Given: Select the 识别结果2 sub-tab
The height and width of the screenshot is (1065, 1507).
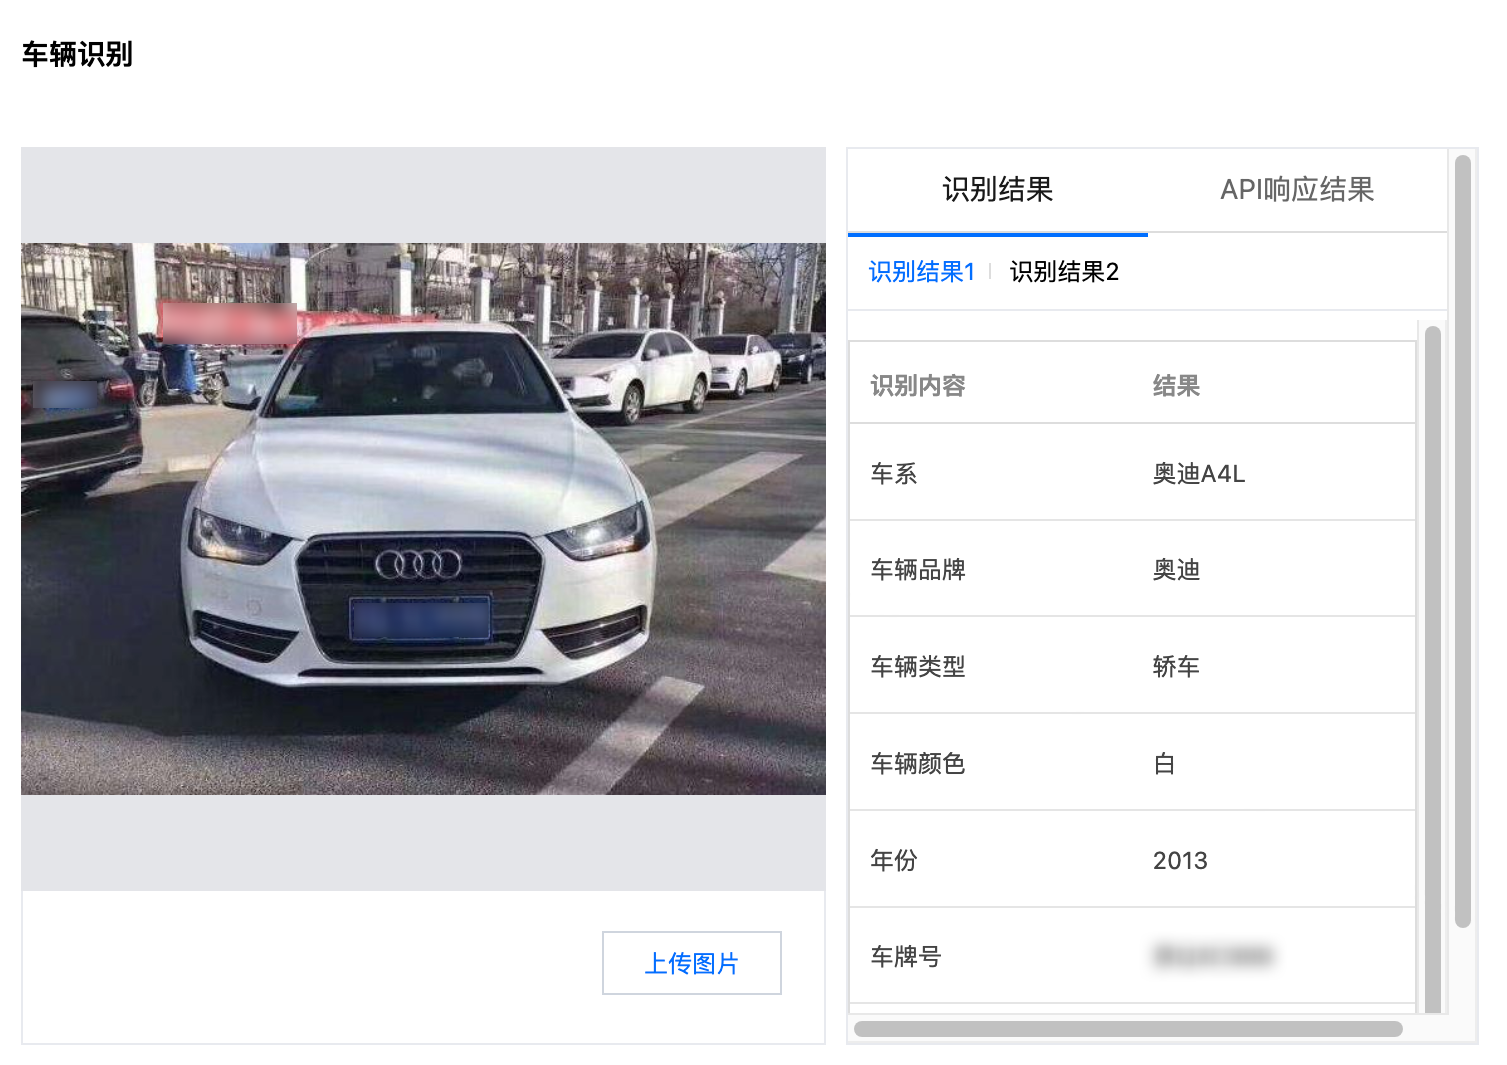Looking at the screenshot, I should coord(1064,272).
